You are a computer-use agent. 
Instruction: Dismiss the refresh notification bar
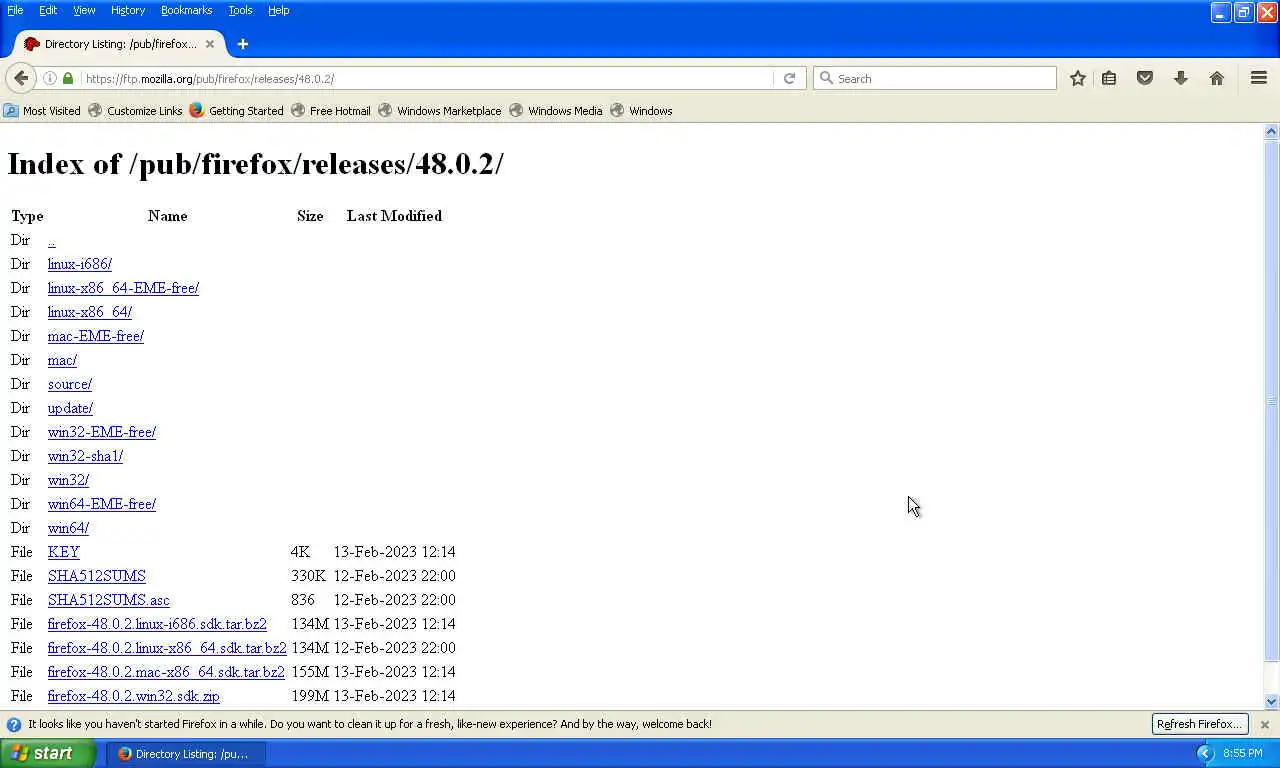[1264, 724]
